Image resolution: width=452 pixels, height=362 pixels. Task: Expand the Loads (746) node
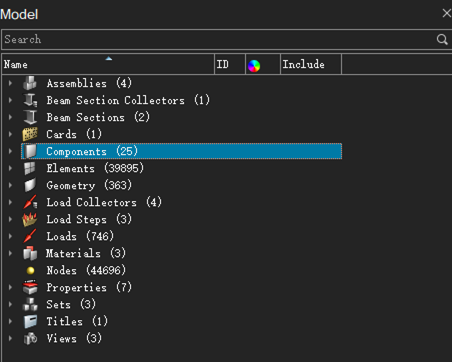click(x=10, y=236)
